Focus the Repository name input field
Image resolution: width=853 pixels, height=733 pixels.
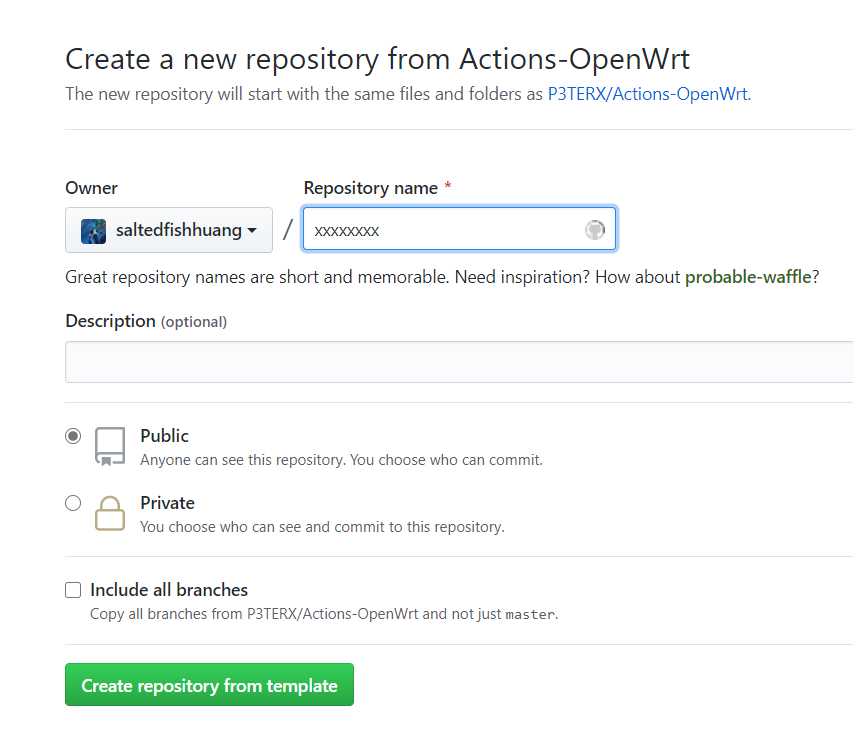click(x=459, y=229)
